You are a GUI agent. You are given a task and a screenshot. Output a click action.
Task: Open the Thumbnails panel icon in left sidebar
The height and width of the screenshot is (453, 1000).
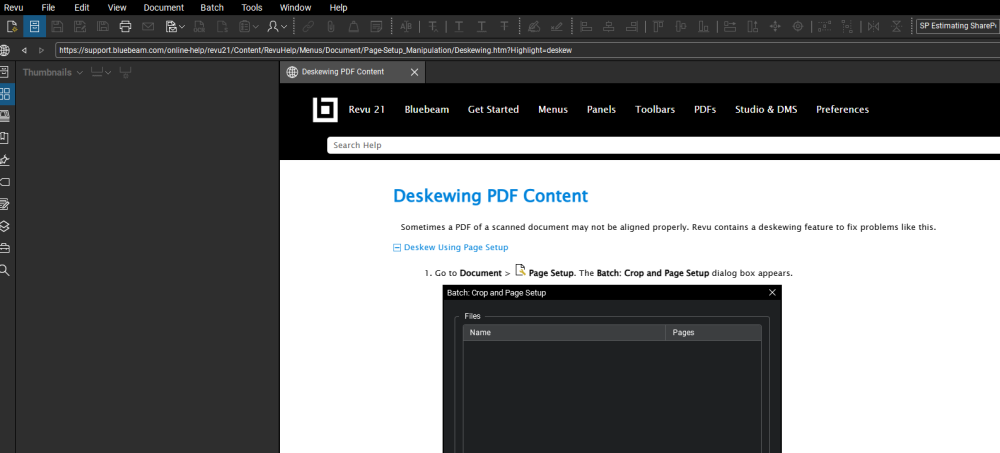click(x=5, y=94)
